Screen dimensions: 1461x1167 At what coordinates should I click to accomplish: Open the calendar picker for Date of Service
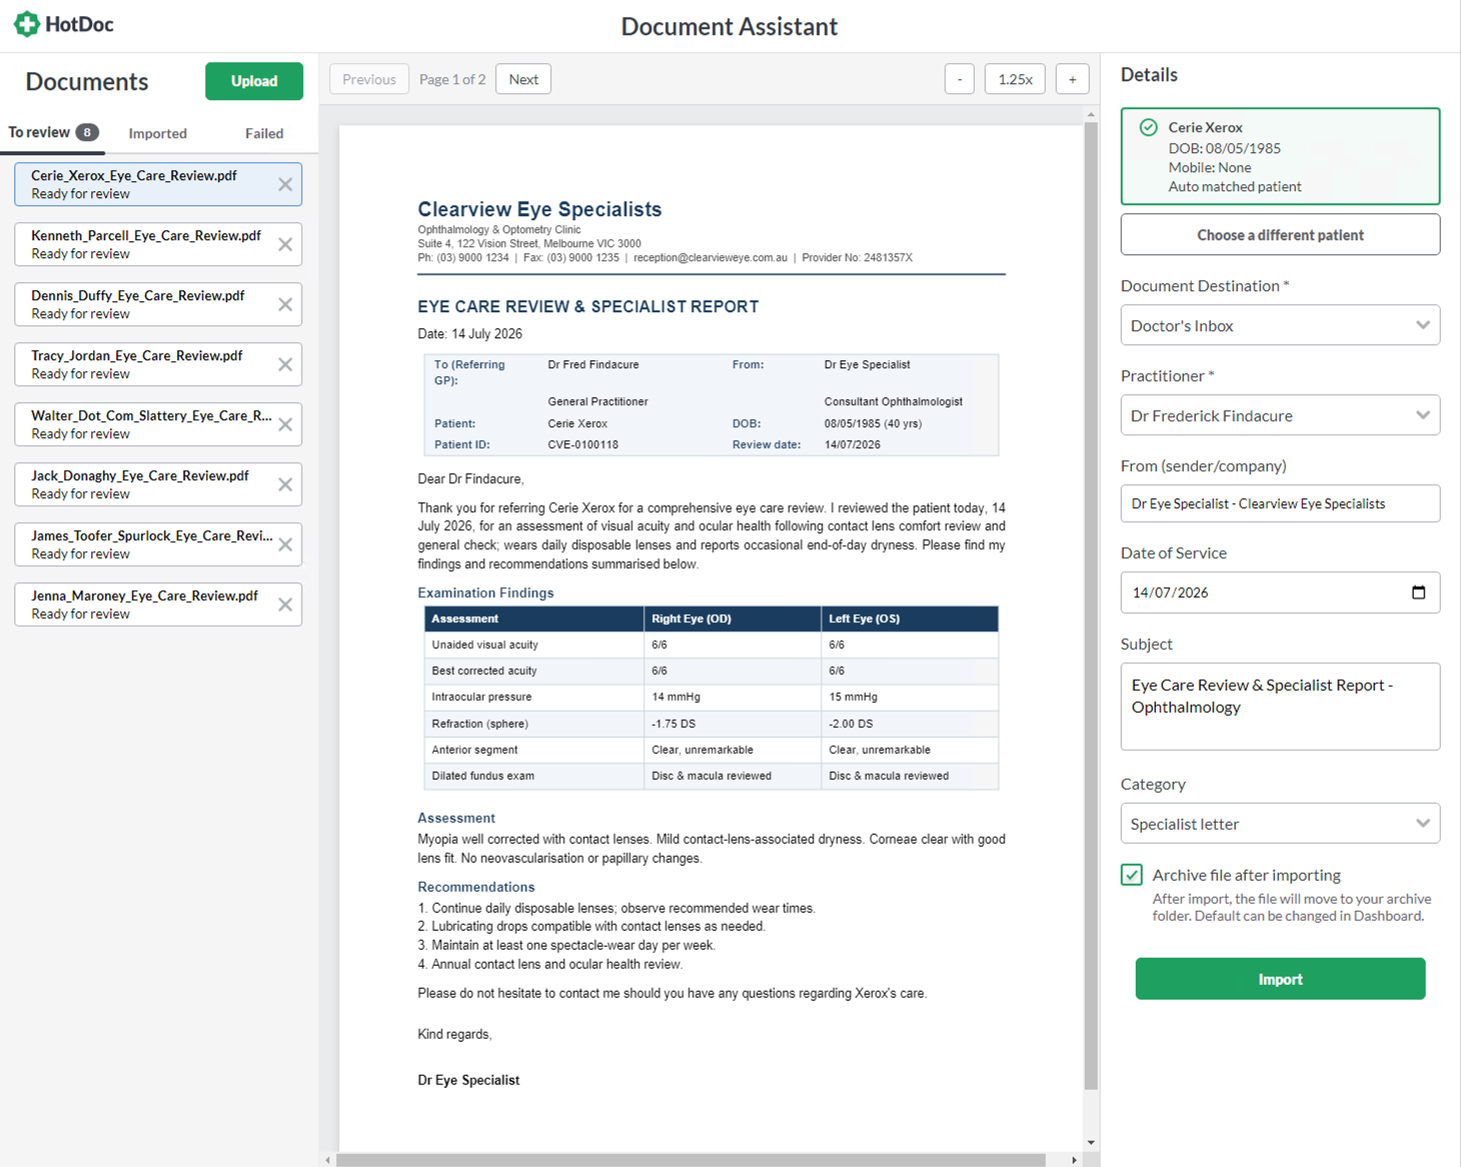(1418, 592)
